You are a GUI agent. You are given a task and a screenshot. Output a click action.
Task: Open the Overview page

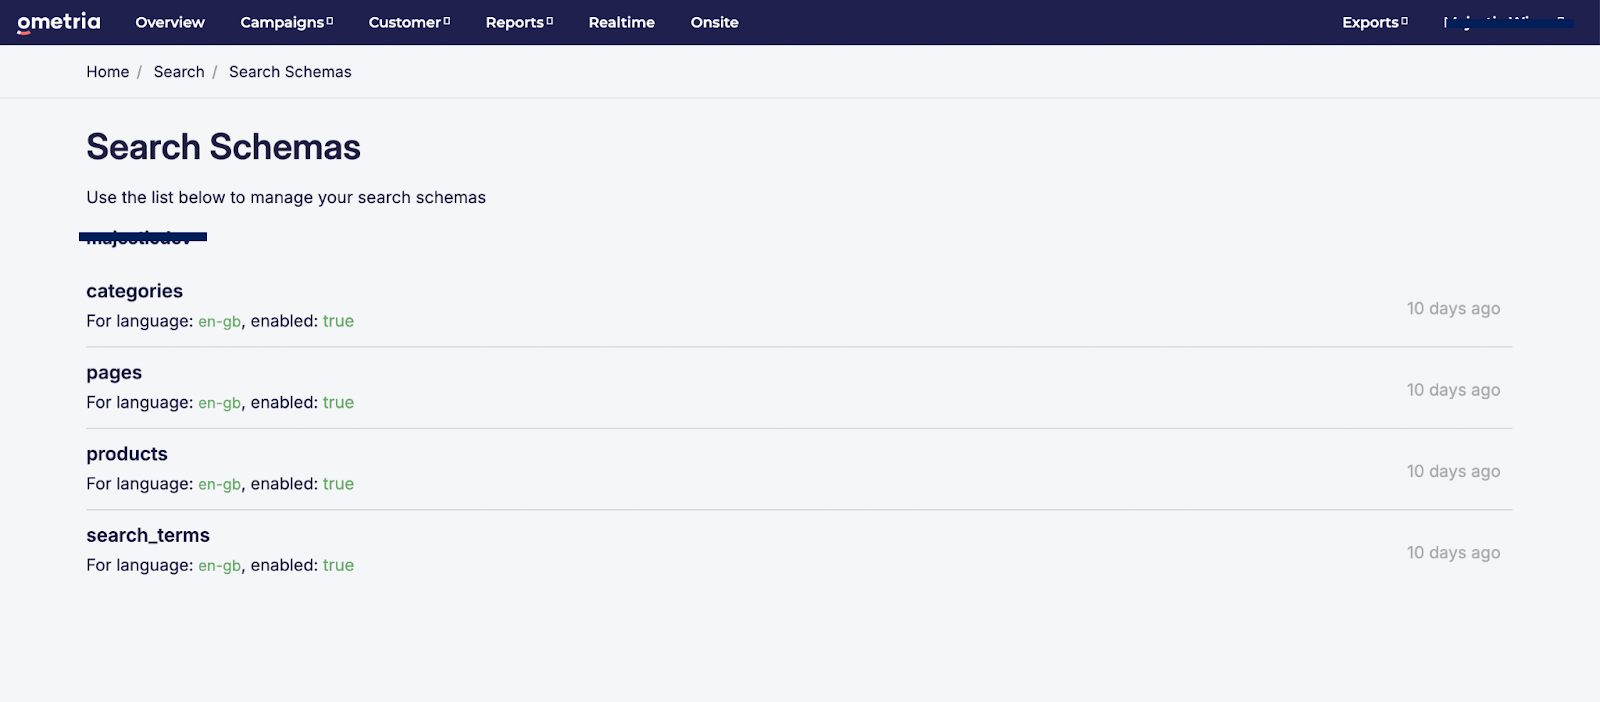170,22
